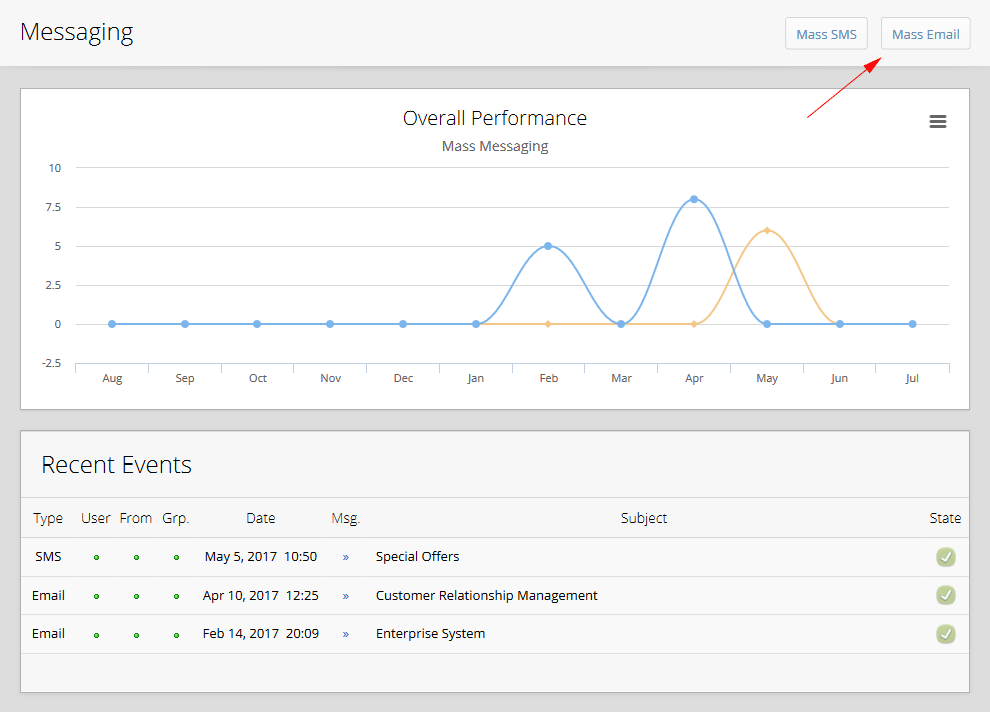Toggle the Grp status dot on the Feb 14 row

pos(175,634)
